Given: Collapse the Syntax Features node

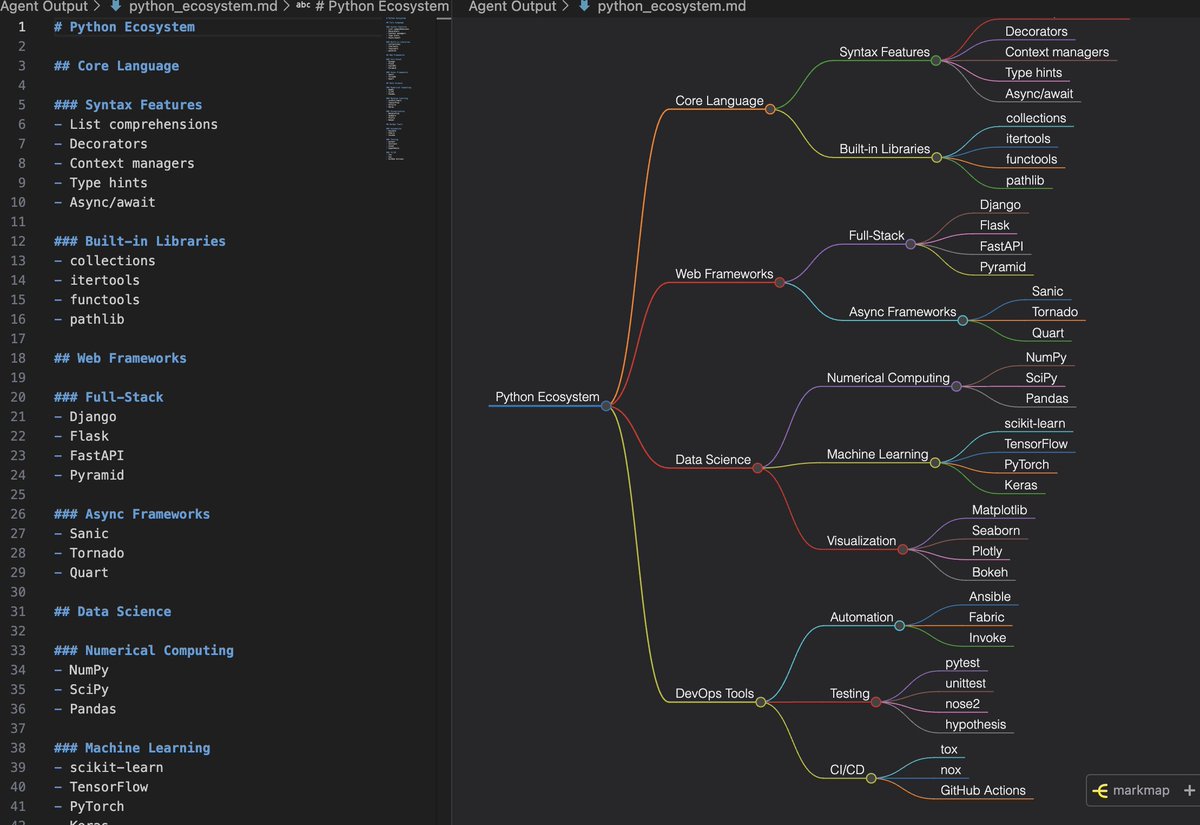Looking at the screenshot, I should coord(936,60).
